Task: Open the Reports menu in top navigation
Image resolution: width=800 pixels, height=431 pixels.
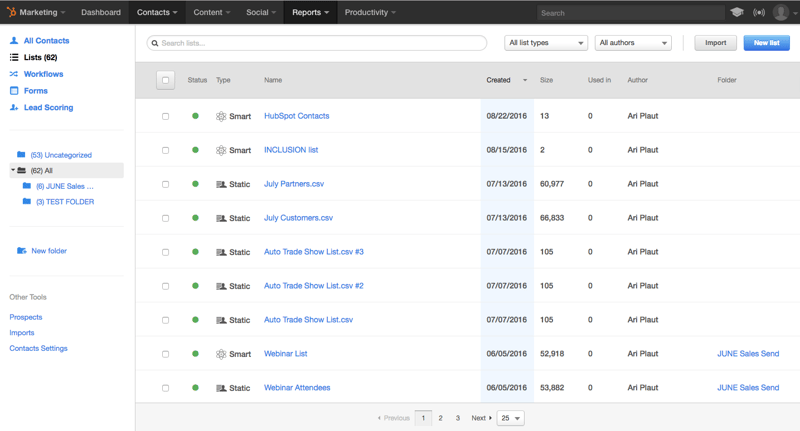Action: (311, 13)
